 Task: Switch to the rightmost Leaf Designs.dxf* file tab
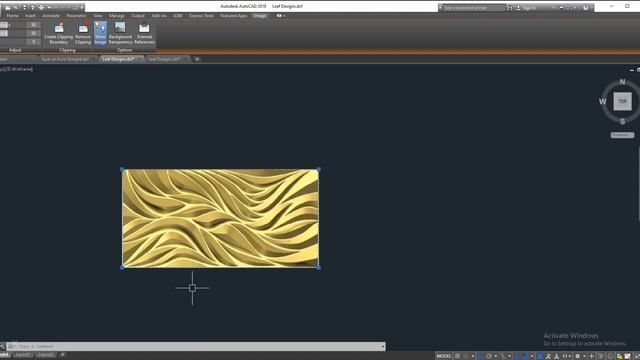[x=167, y=59]
